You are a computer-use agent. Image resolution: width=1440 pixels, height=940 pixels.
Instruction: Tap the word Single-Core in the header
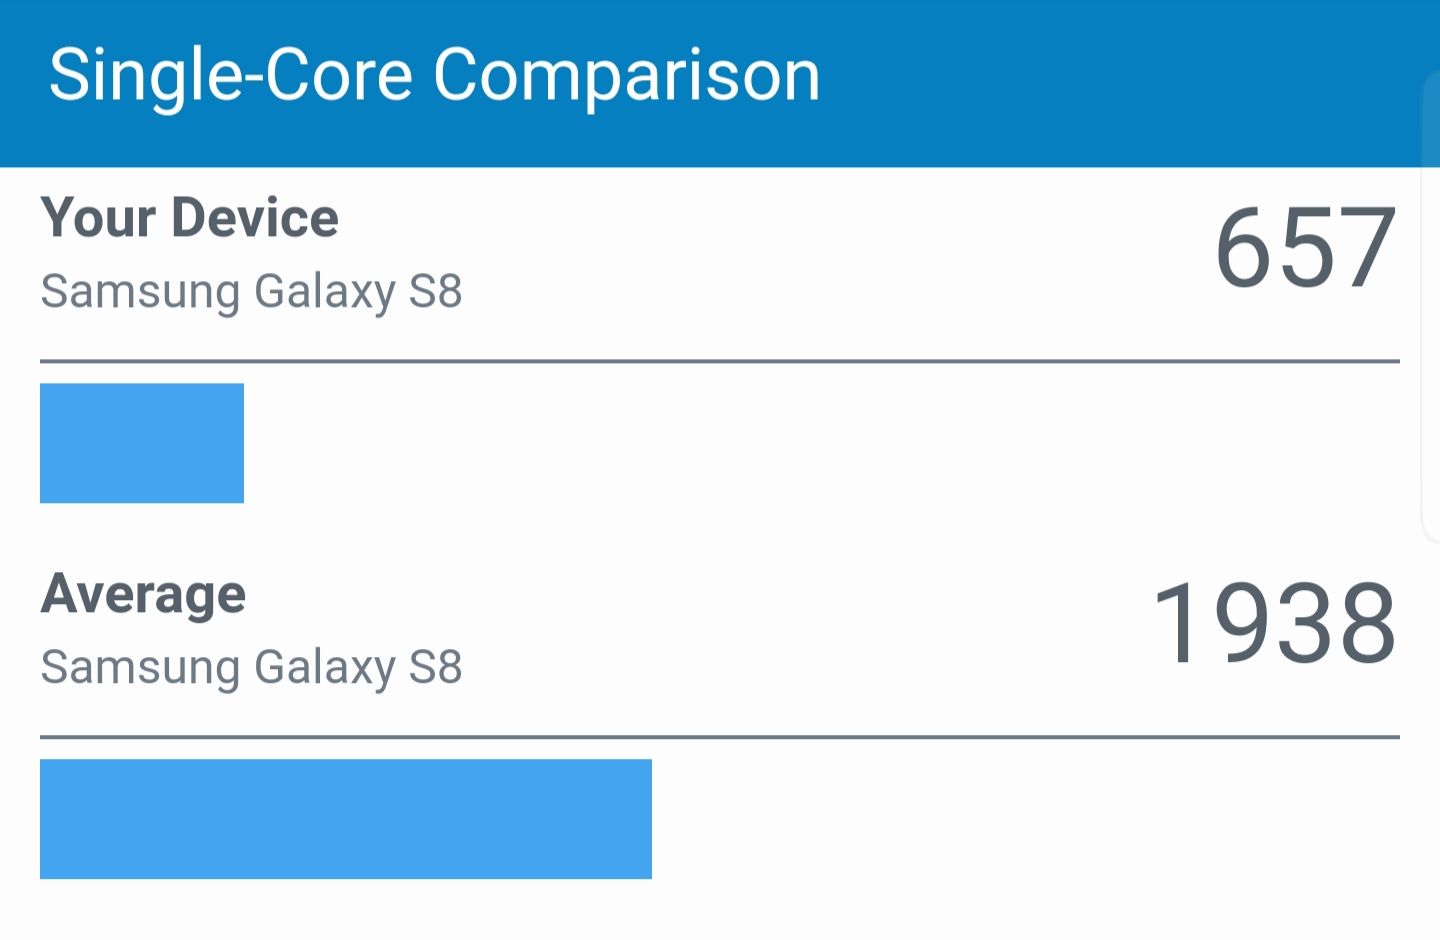231,76
